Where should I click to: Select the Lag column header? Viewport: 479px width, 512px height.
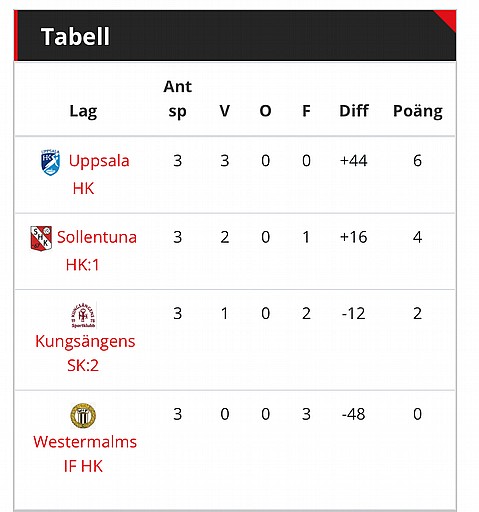(x=83, y=111)
